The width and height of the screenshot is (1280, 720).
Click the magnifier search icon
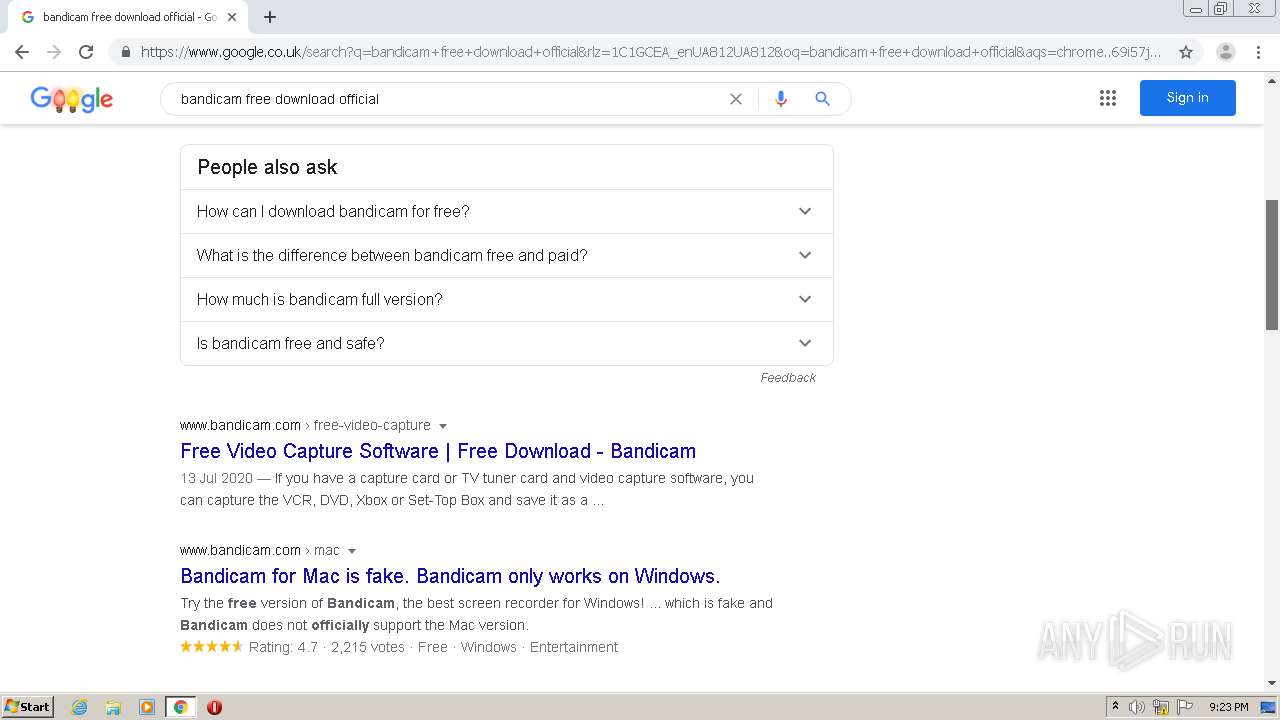pos(822,99)
